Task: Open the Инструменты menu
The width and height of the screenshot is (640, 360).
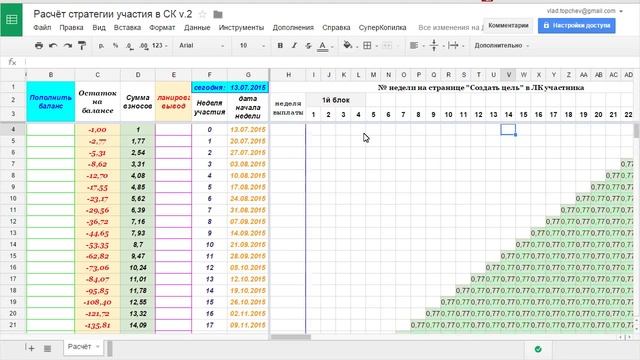Action: pyautogui.click(x=241, y=28)
